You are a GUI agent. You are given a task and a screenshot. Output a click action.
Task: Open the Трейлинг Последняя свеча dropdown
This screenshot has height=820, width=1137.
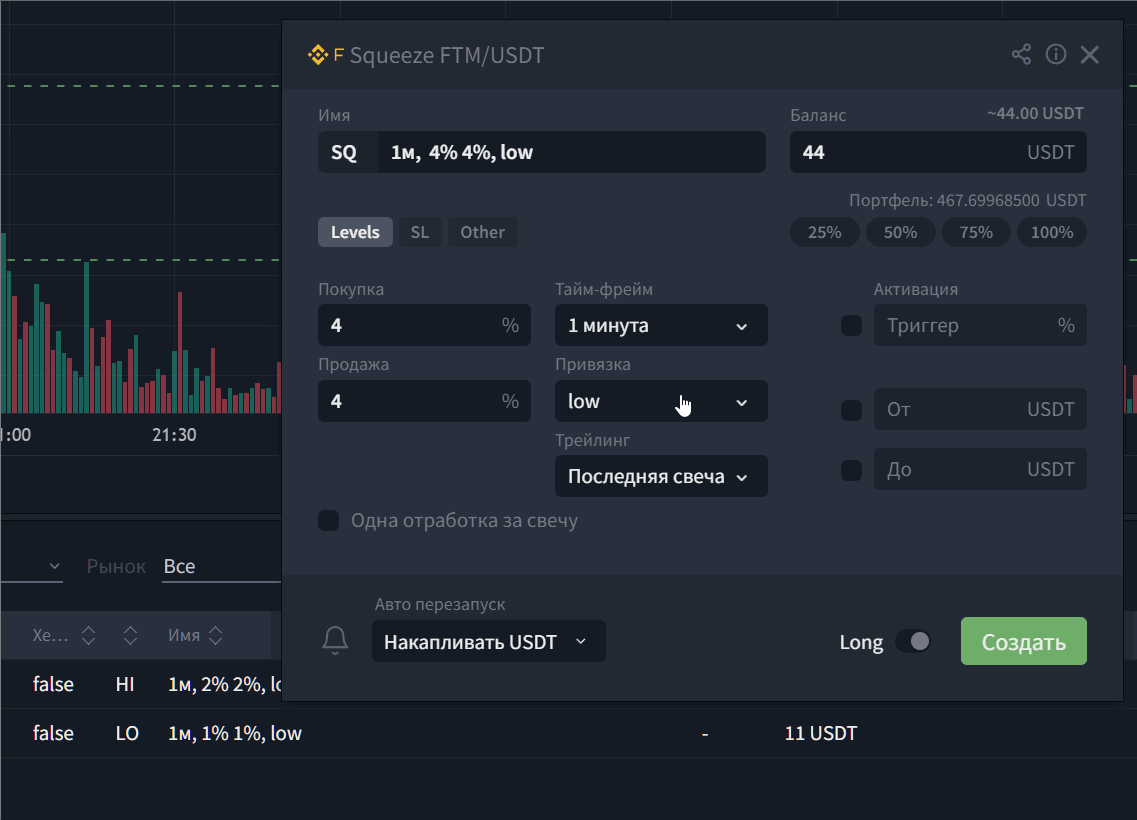[x=660, y=477]
